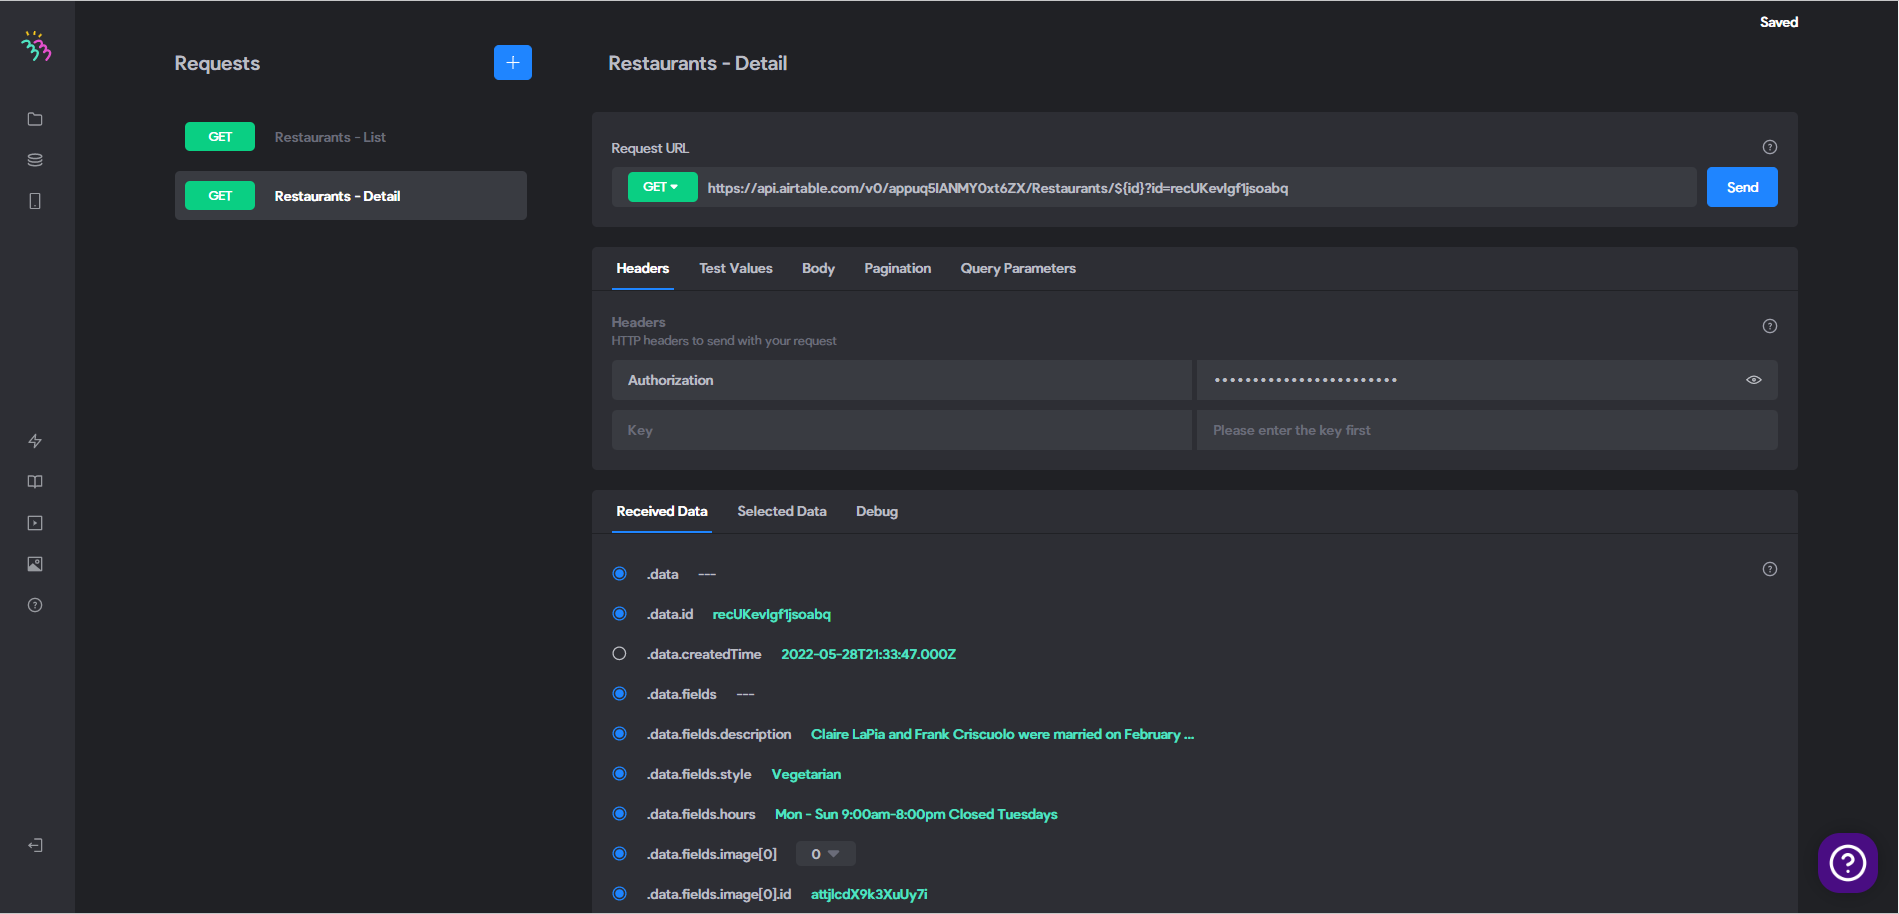
Task: Open help icon in Received Data panel
Action: pos(1770,569)
